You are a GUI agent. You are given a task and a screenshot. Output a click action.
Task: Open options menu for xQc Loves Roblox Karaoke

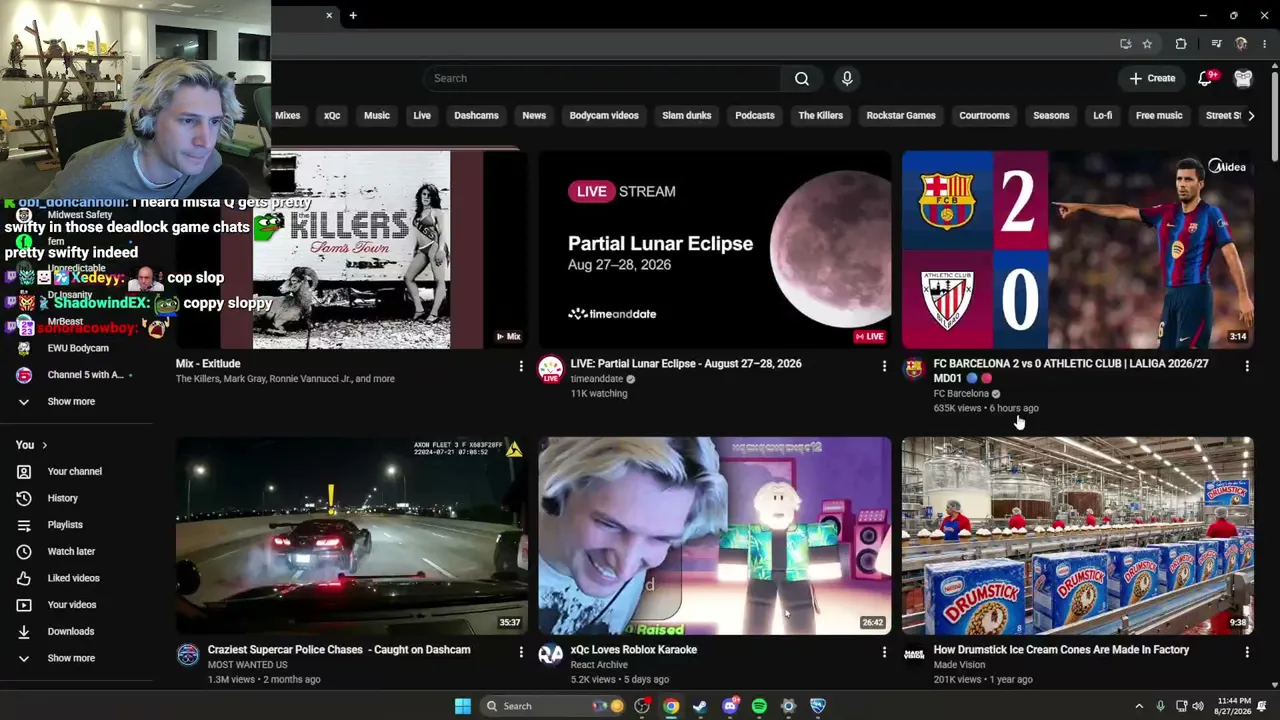884,652
